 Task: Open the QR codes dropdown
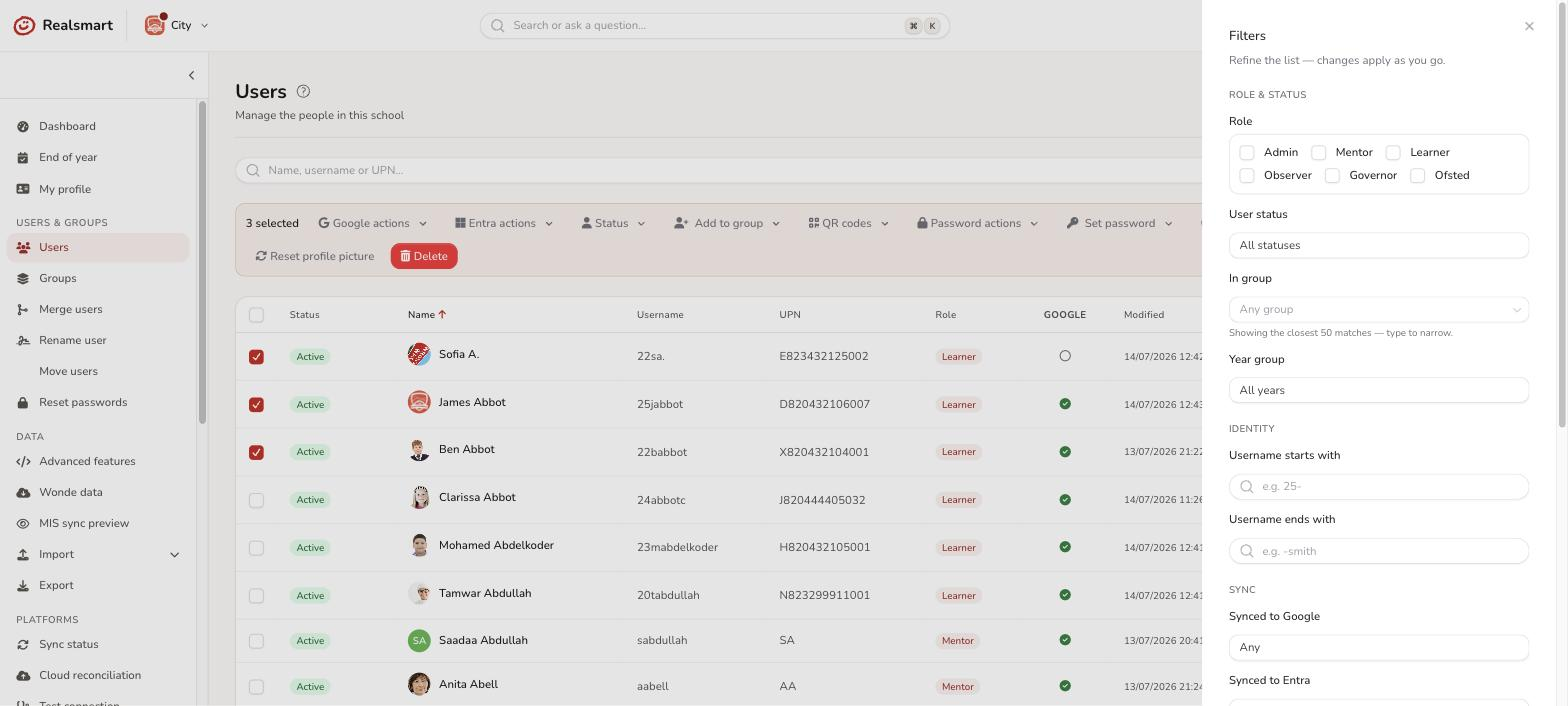click(848, 223)
